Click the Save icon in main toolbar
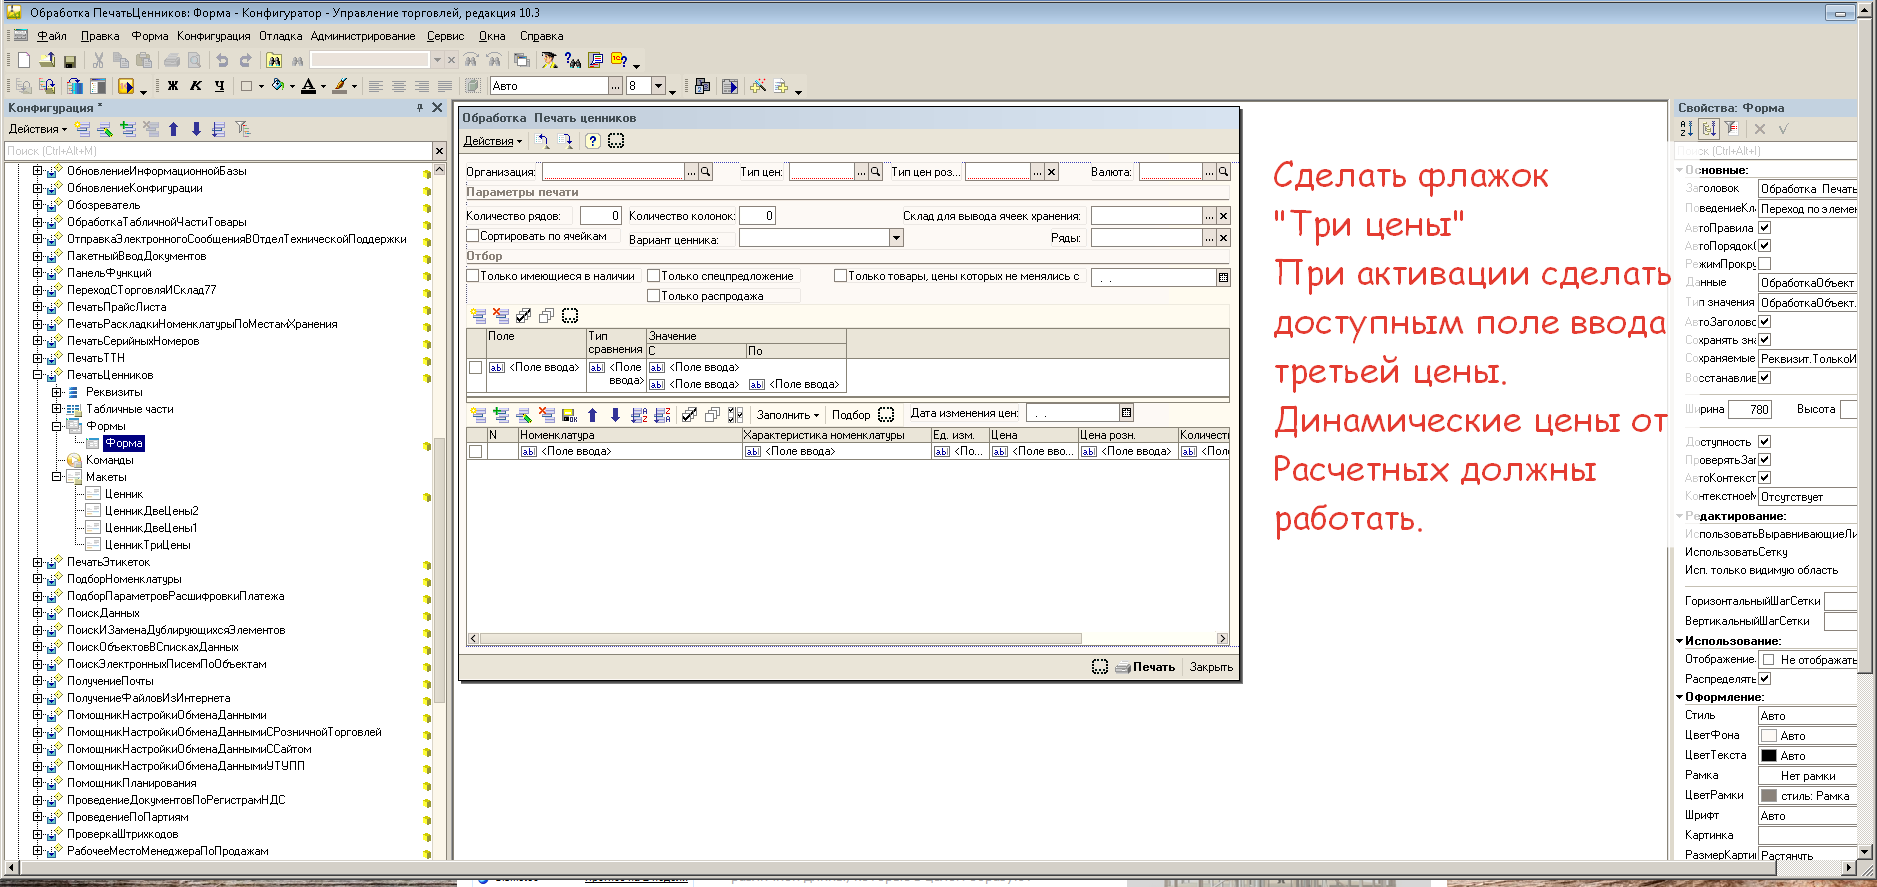This screenshot has height=887, width=1877. click(70, 61)
